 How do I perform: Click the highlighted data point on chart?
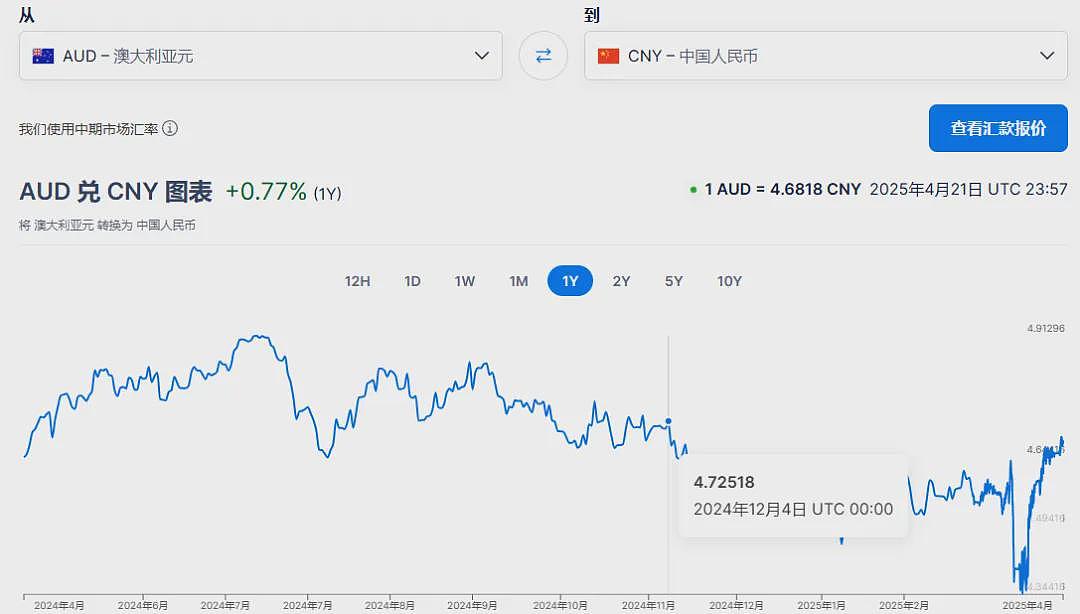668,421
